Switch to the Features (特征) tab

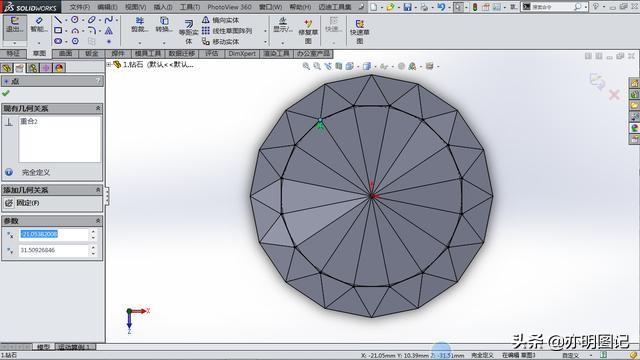coord(13,53)
